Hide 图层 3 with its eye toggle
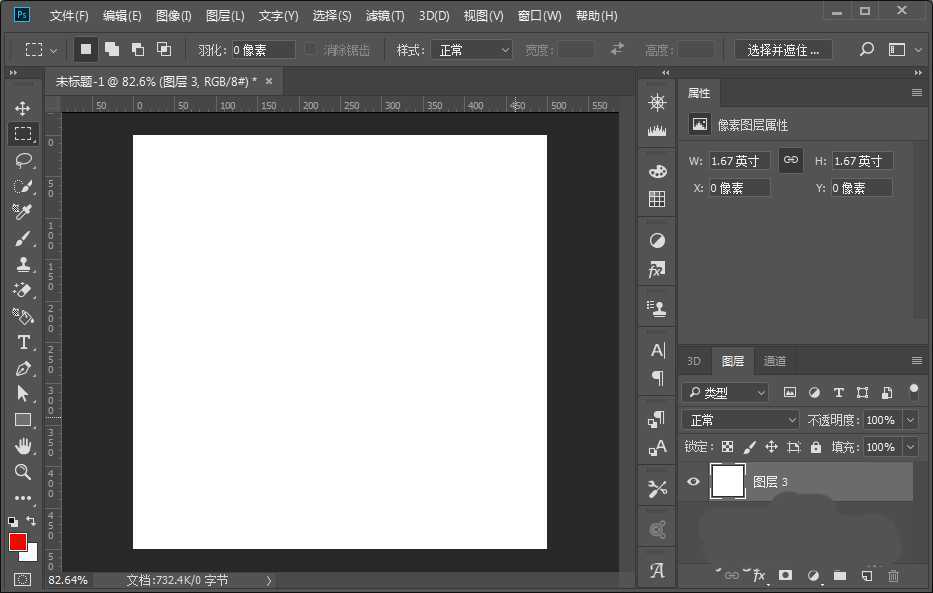933x593 pixels. [x=693, y=482]
